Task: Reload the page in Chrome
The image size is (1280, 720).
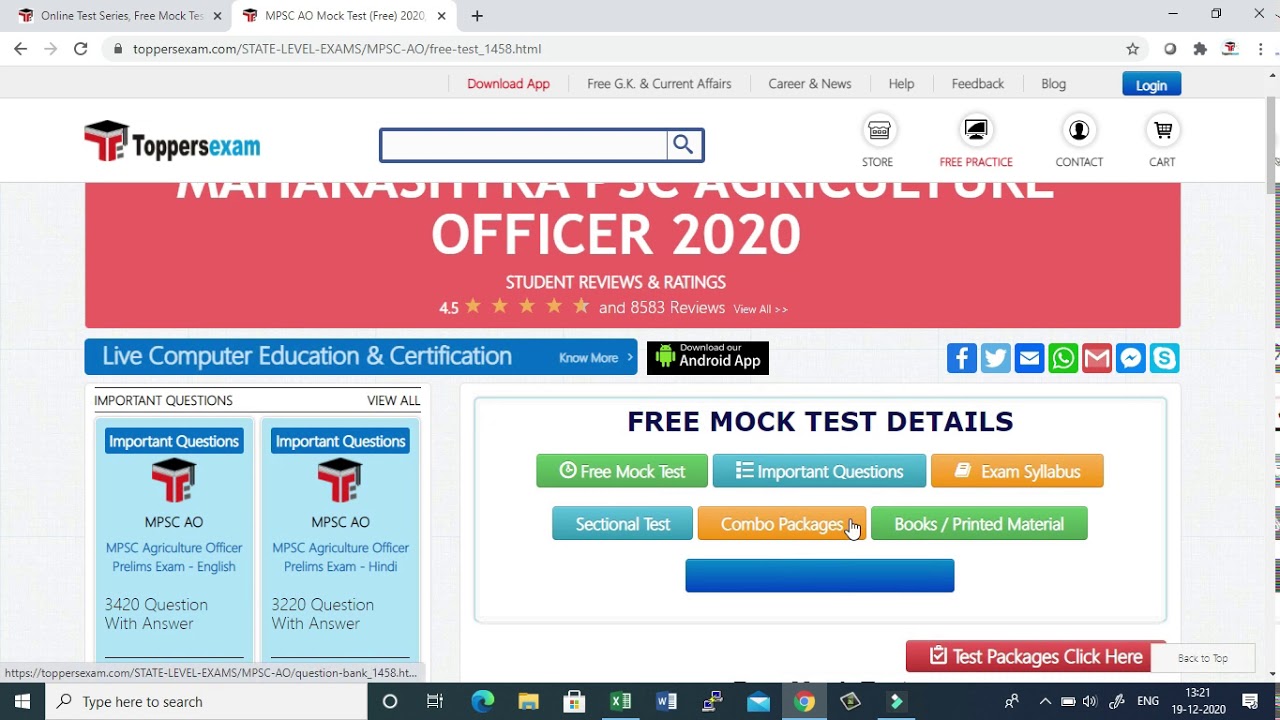Action: click(81, 48)
